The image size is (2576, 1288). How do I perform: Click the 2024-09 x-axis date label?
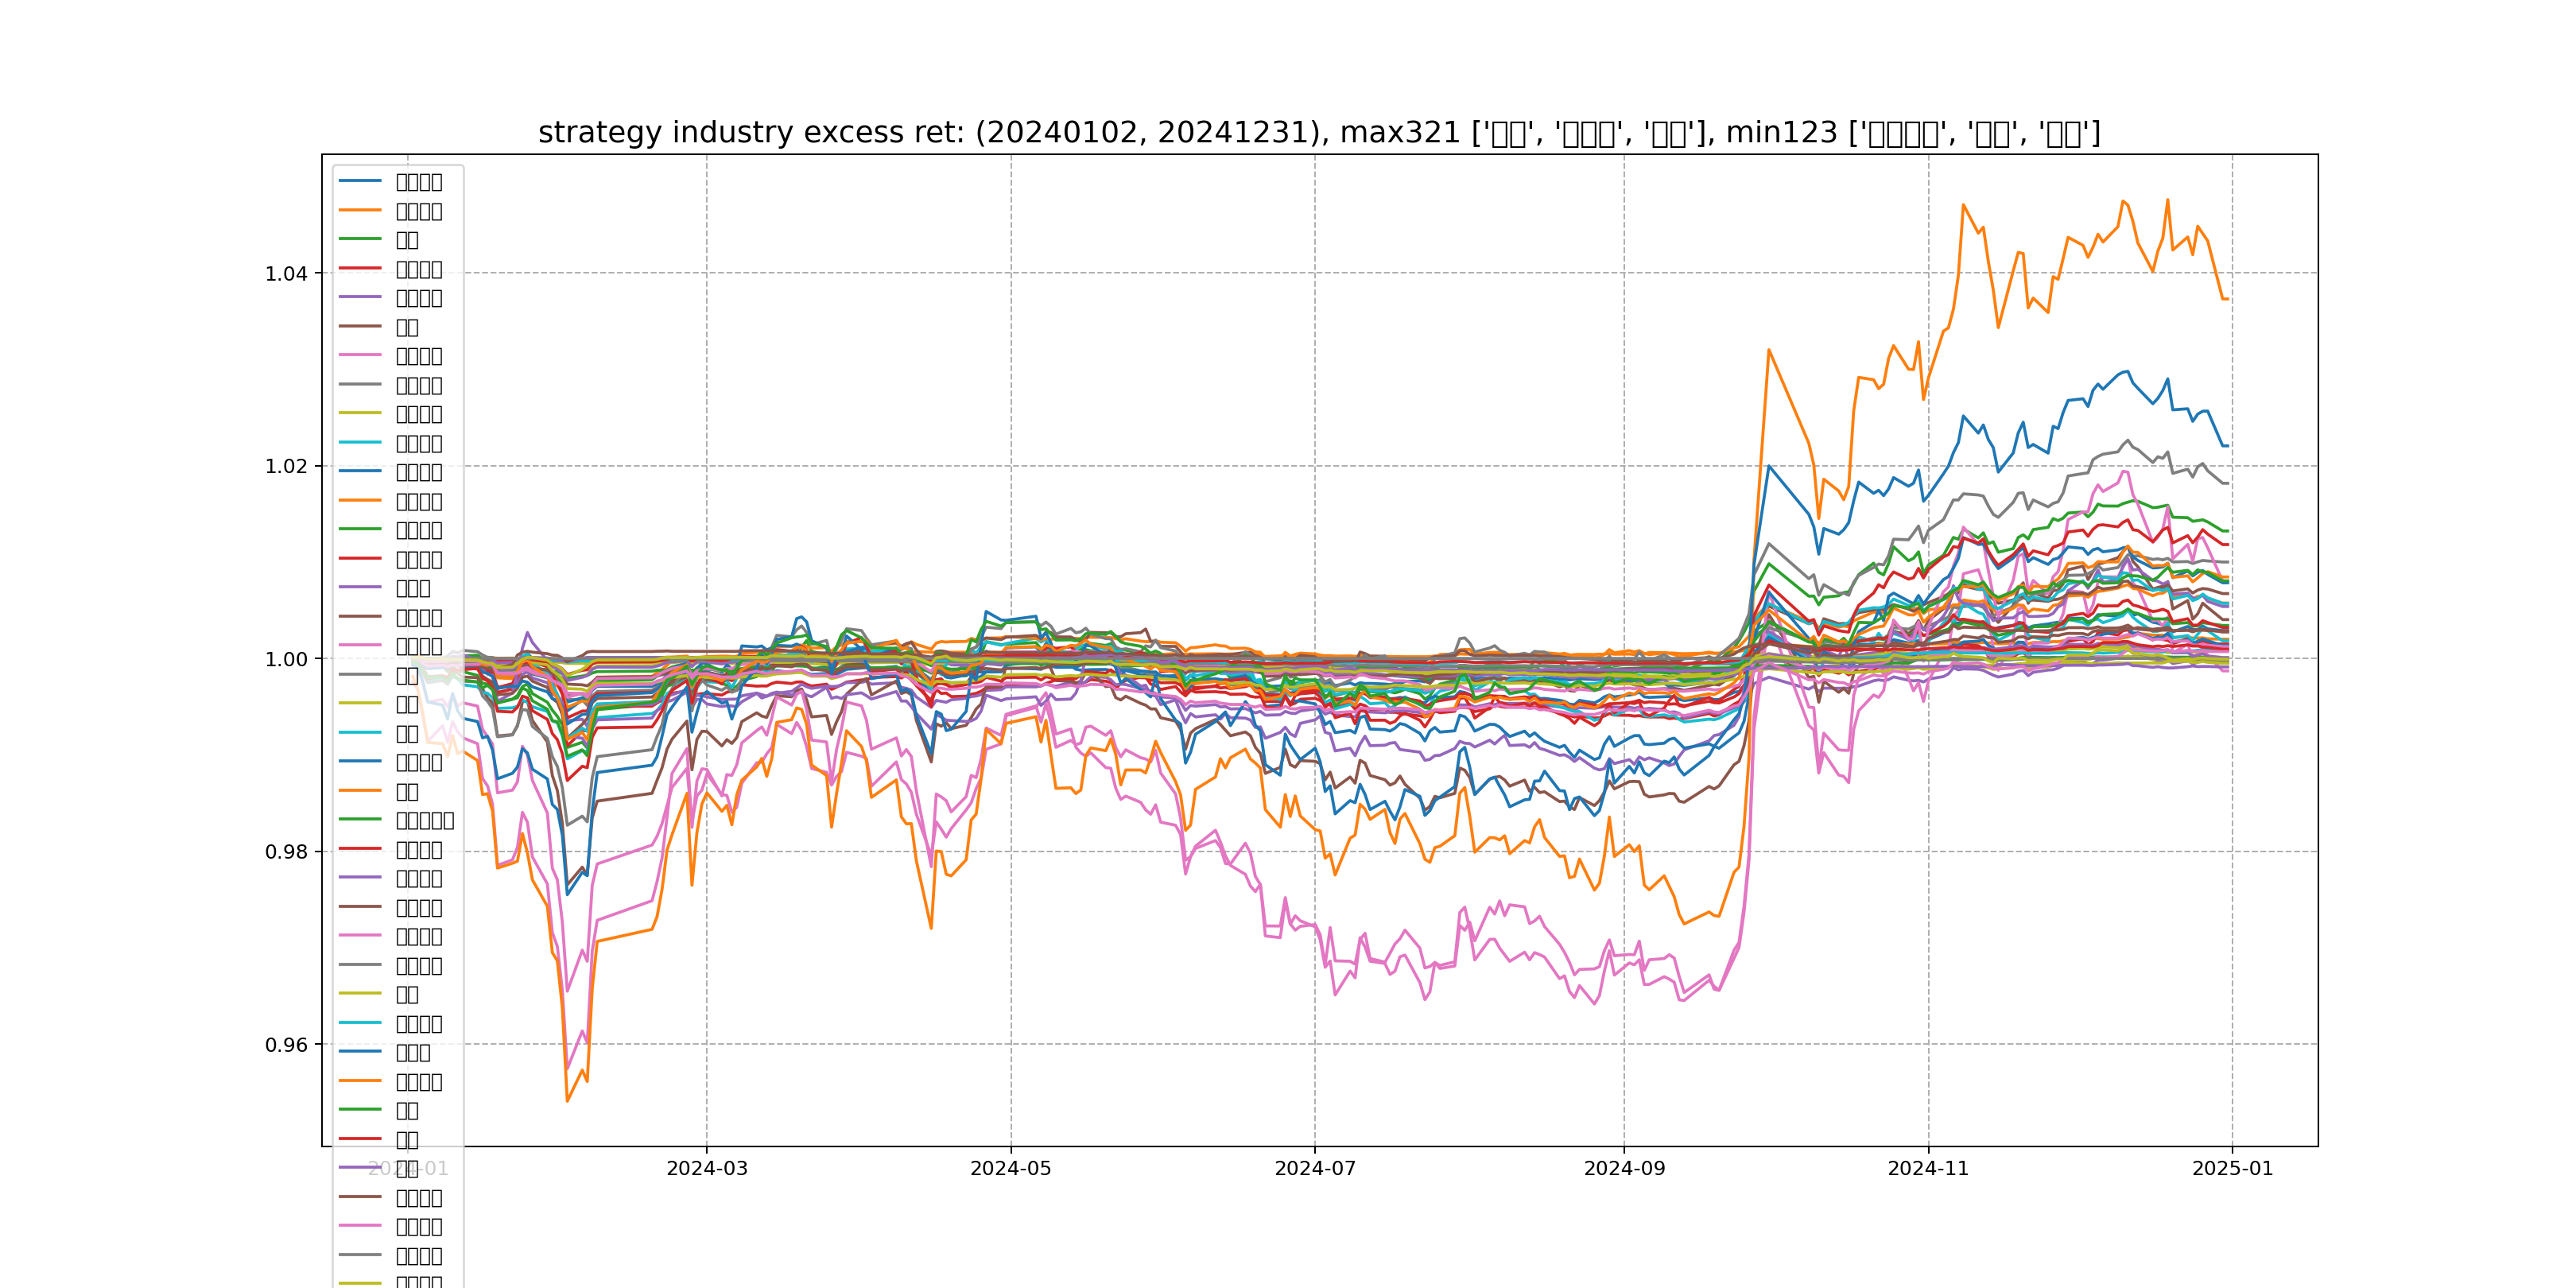(x=1624, y=1169)
